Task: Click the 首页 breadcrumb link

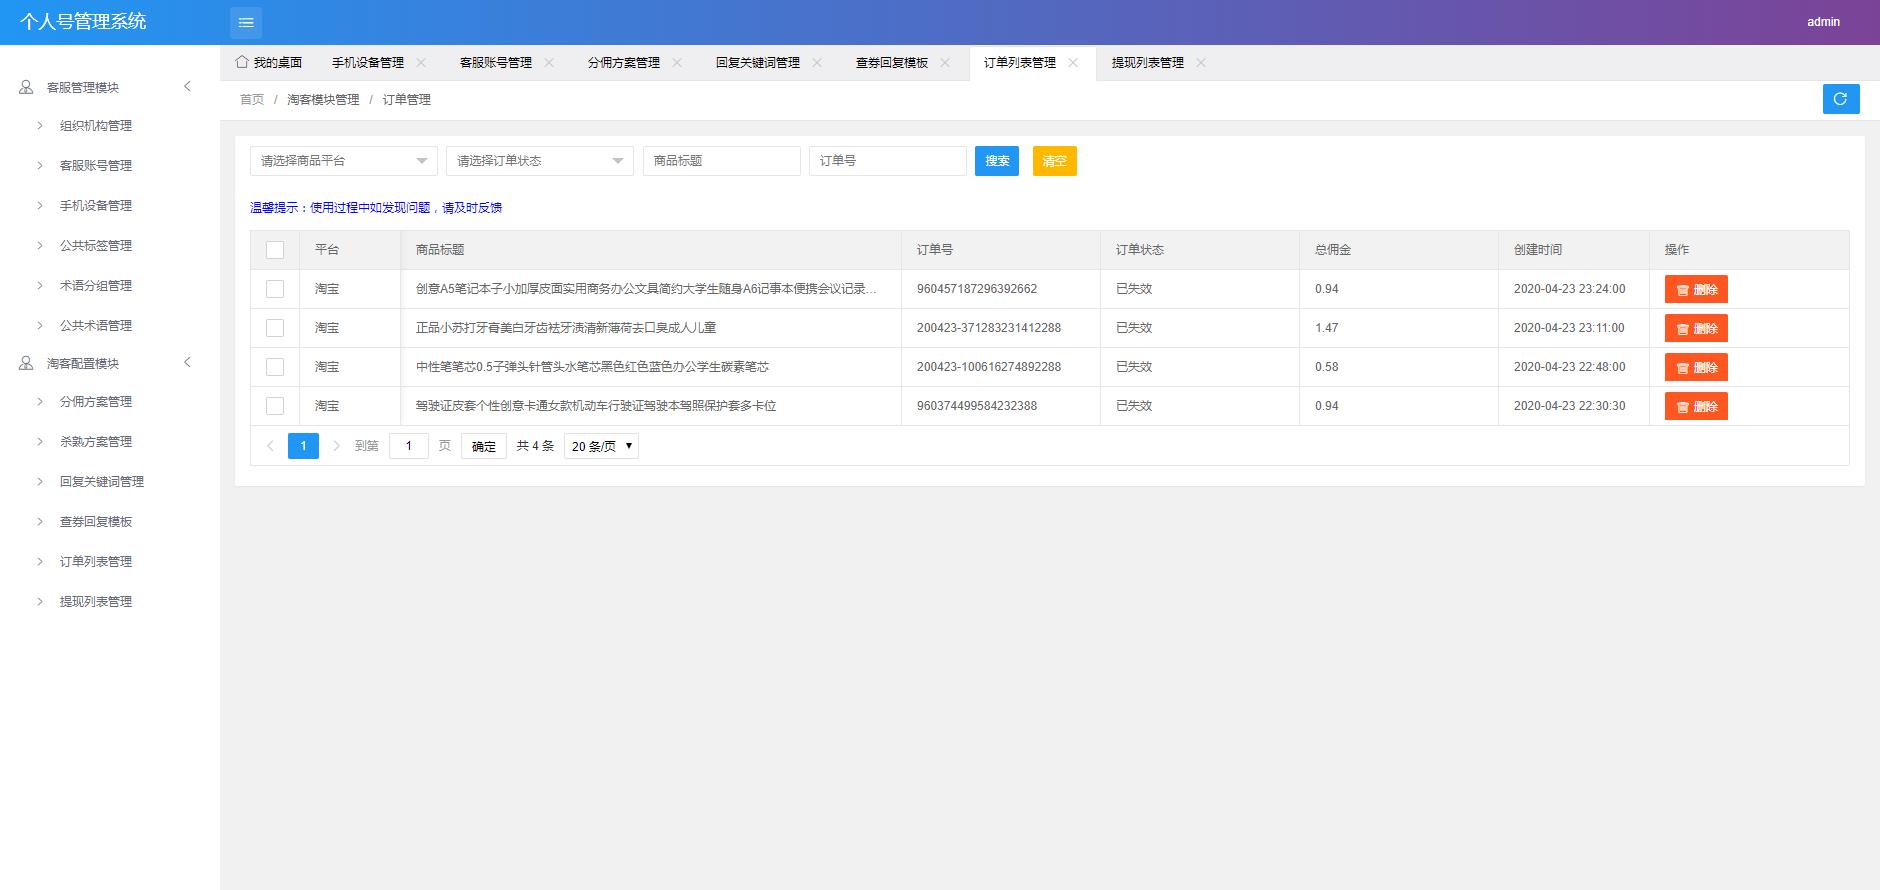Action: [x=252, y=99]
